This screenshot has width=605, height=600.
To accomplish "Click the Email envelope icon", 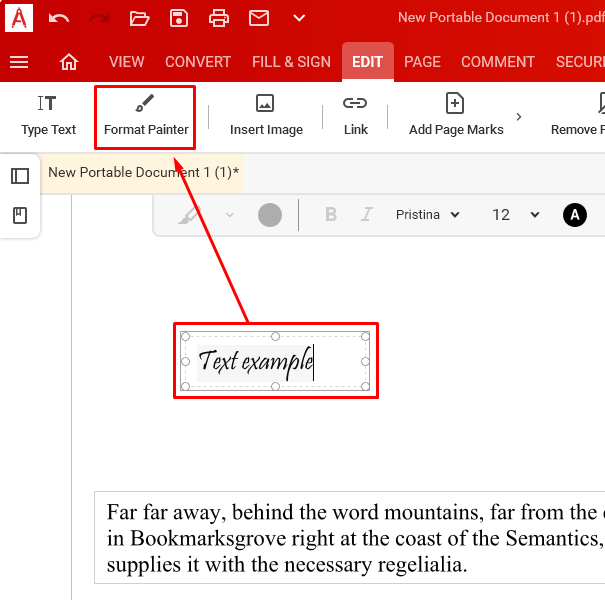I will (x=259, y=18).
